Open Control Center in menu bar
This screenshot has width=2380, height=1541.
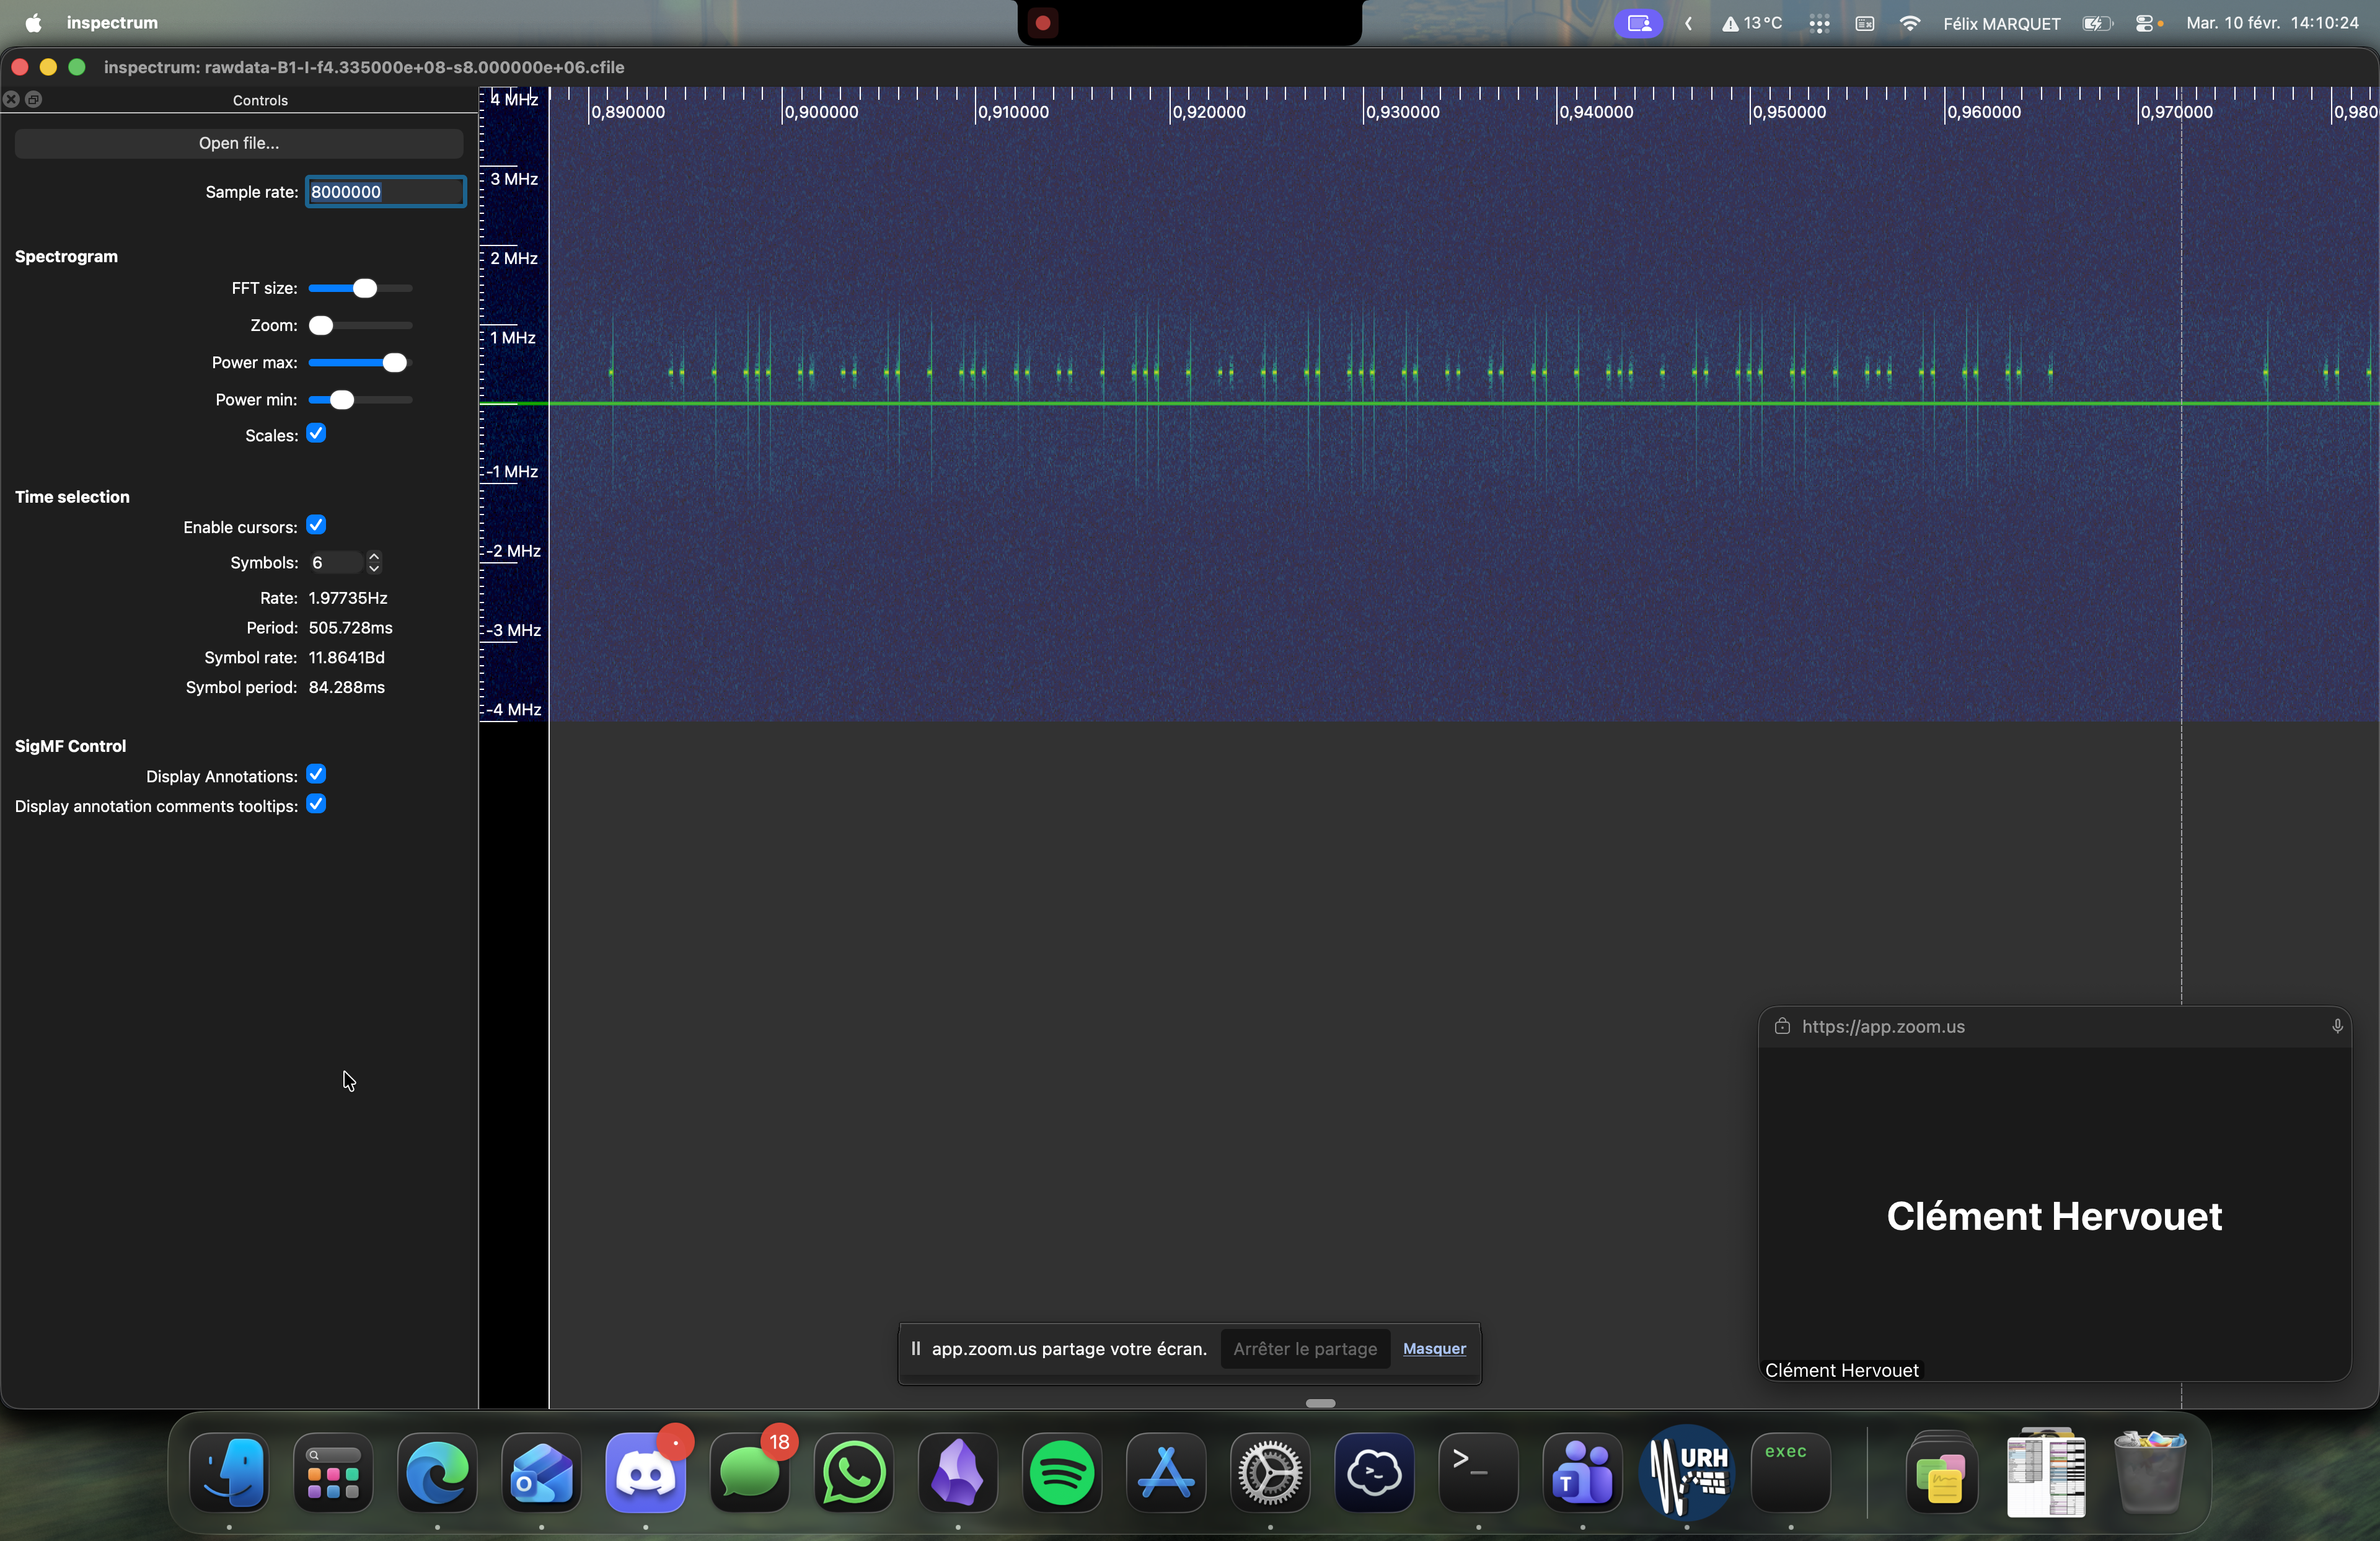[2143, 23]
